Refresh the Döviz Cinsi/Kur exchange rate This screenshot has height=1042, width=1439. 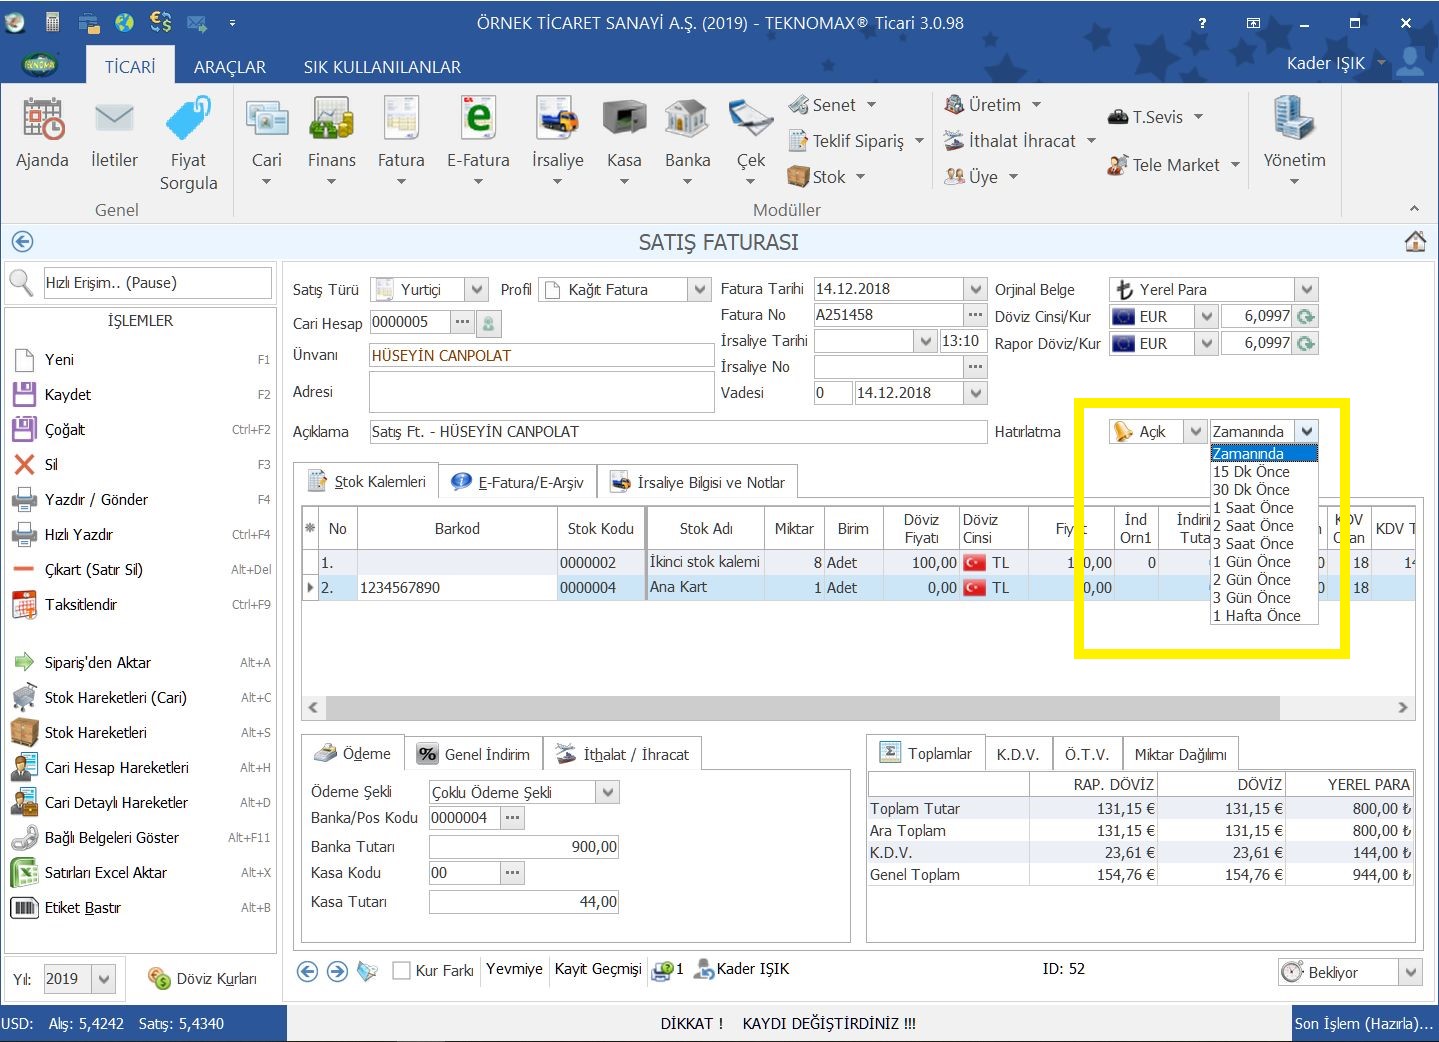[x=1305, y=317]
